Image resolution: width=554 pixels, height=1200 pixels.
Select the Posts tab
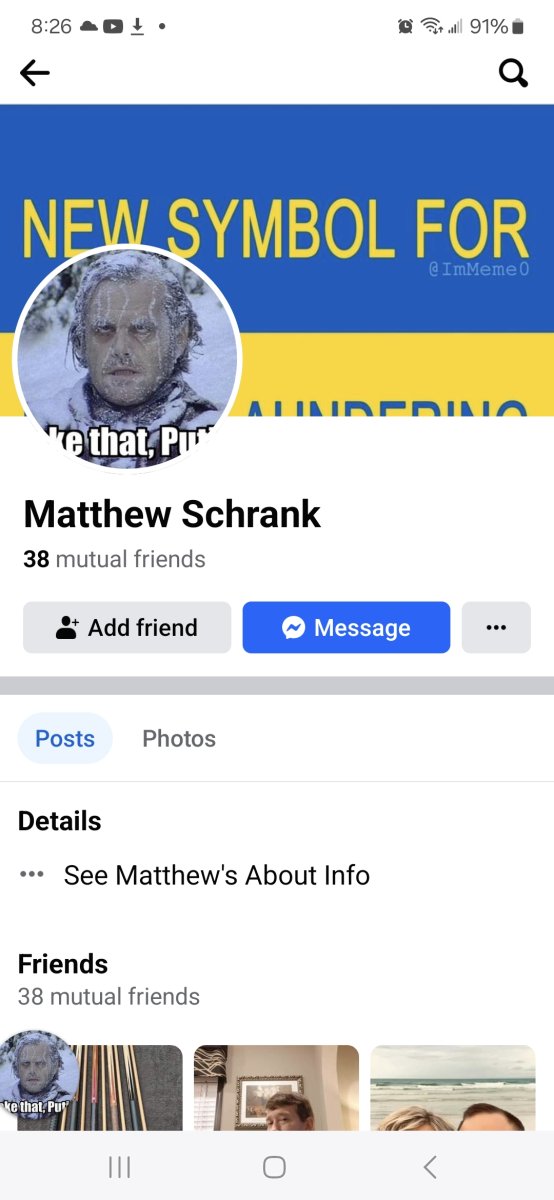pos(65,739)
